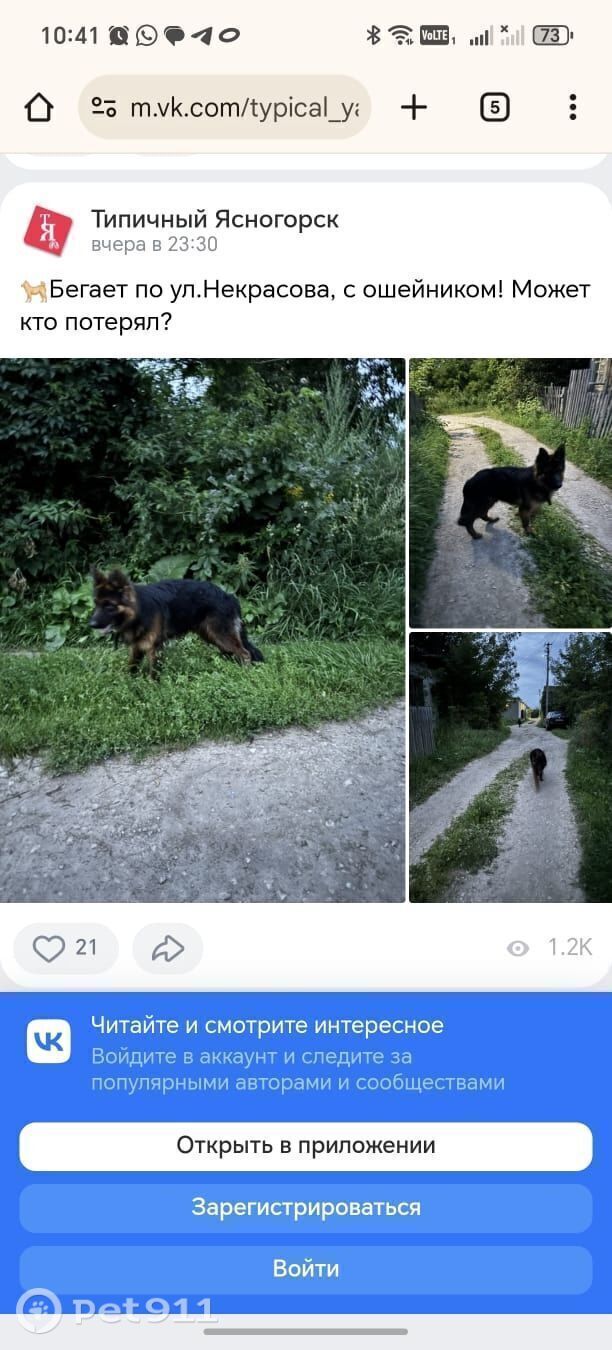Tap the site settings icon in address bar
Viewport: 612px width, 1350px height.
click(x=104, y=107)
